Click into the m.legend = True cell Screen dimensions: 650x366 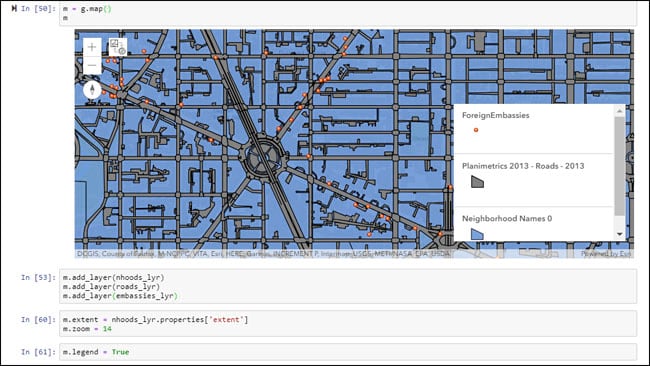[x=348, y=352]
